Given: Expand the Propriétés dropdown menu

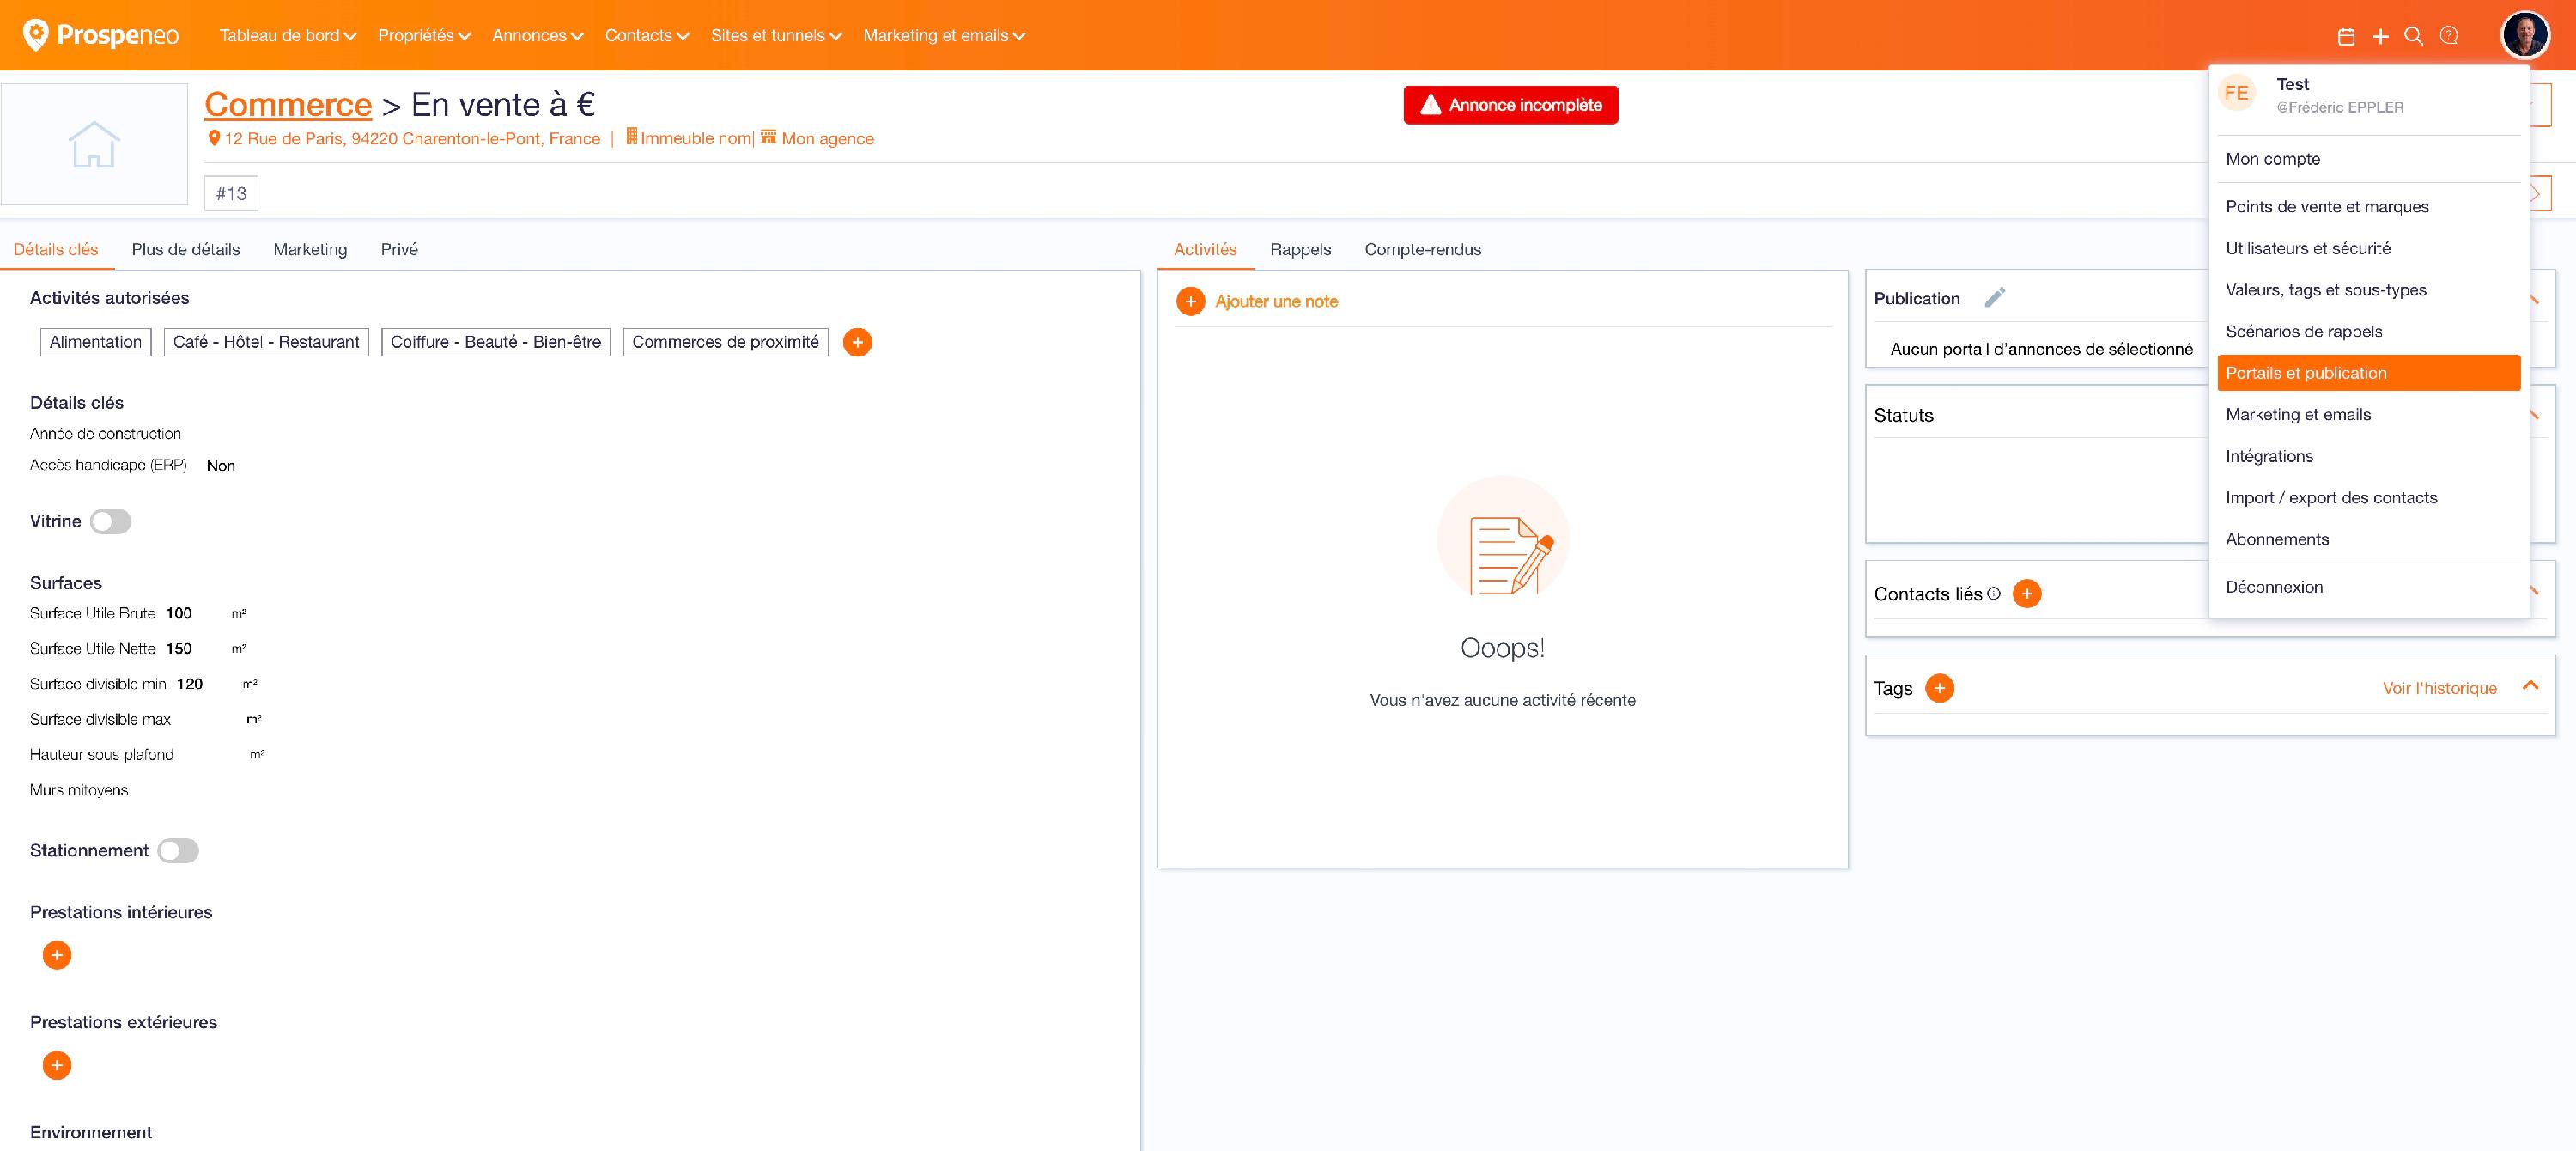Looking at the screenshot, I should [424, 36].
